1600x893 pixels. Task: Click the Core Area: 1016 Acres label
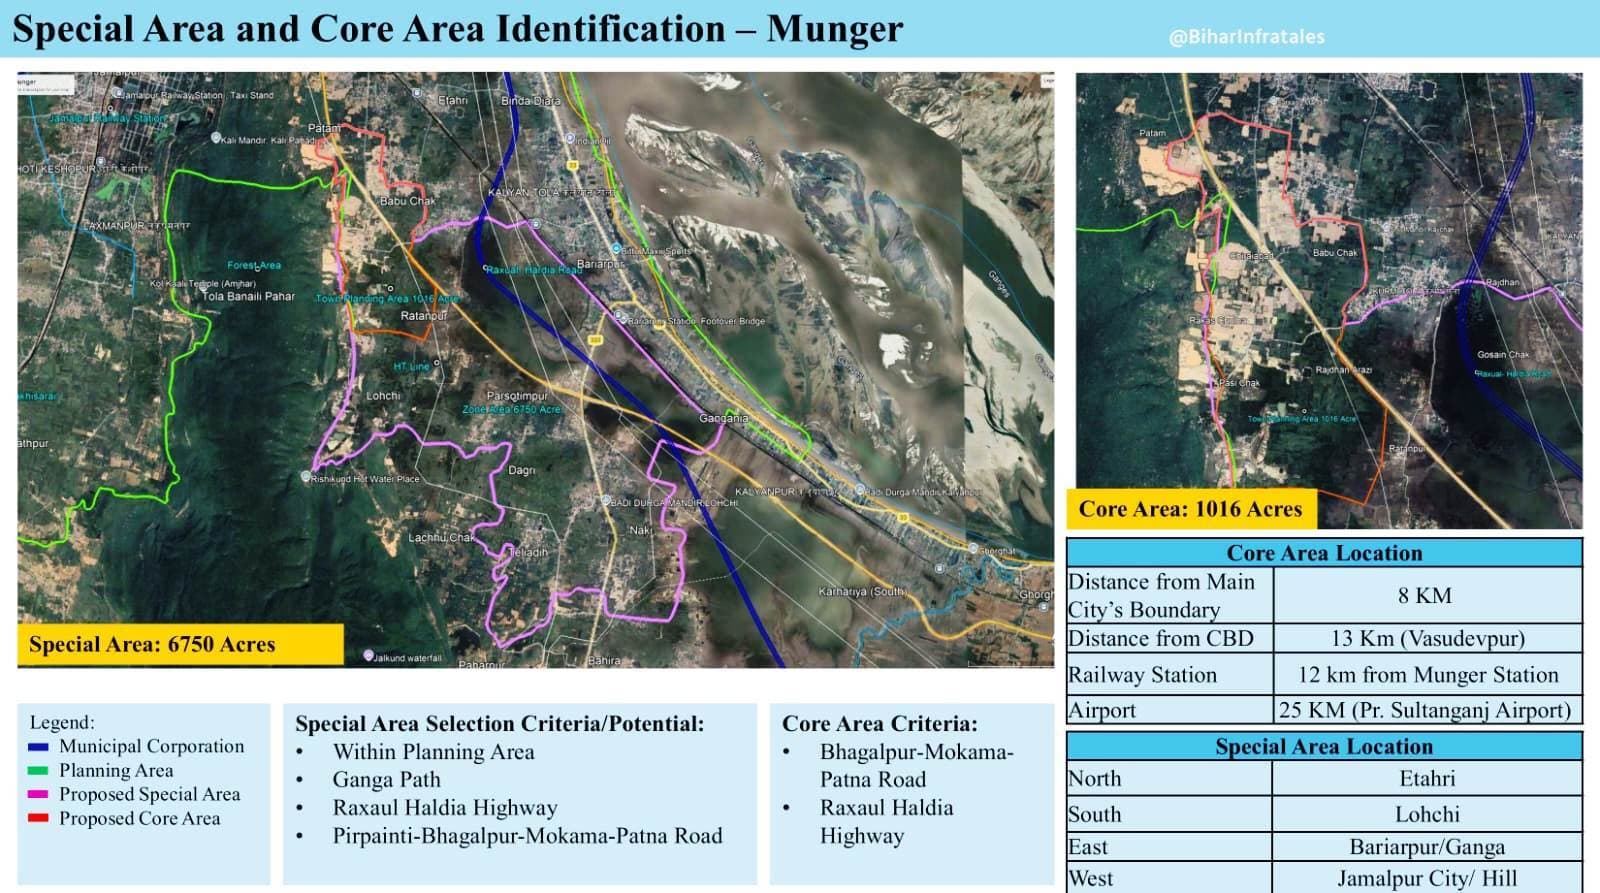[1190, 509]
